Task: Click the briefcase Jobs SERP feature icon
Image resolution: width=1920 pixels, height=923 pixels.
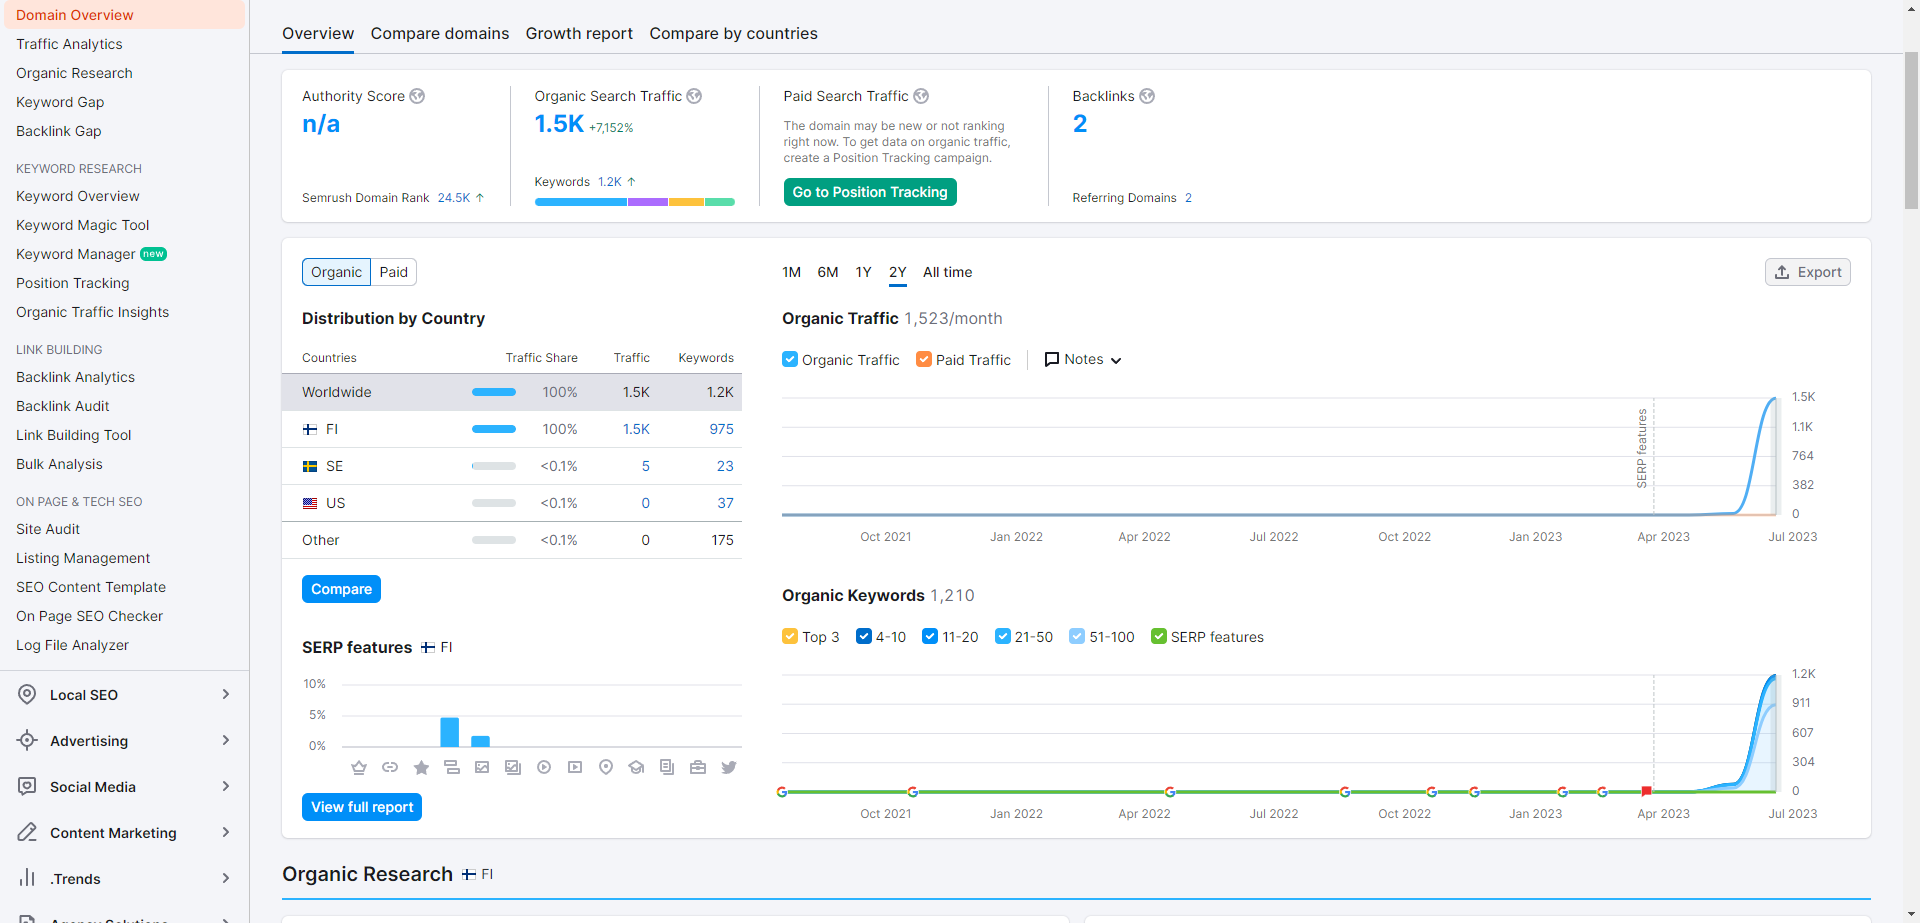Action: click(698, 767)
